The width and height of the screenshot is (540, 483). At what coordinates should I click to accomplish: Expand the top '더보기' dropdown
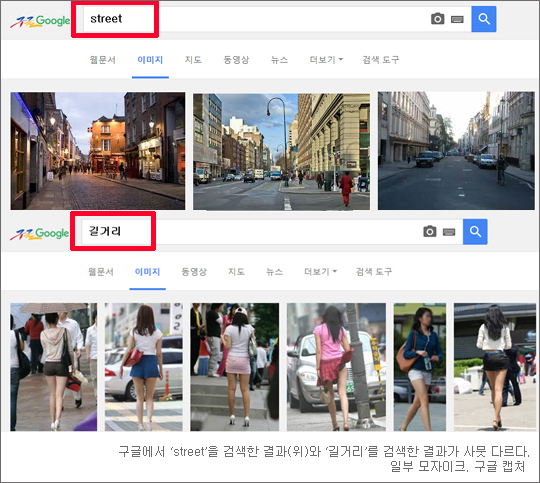(x=326, y=60)
